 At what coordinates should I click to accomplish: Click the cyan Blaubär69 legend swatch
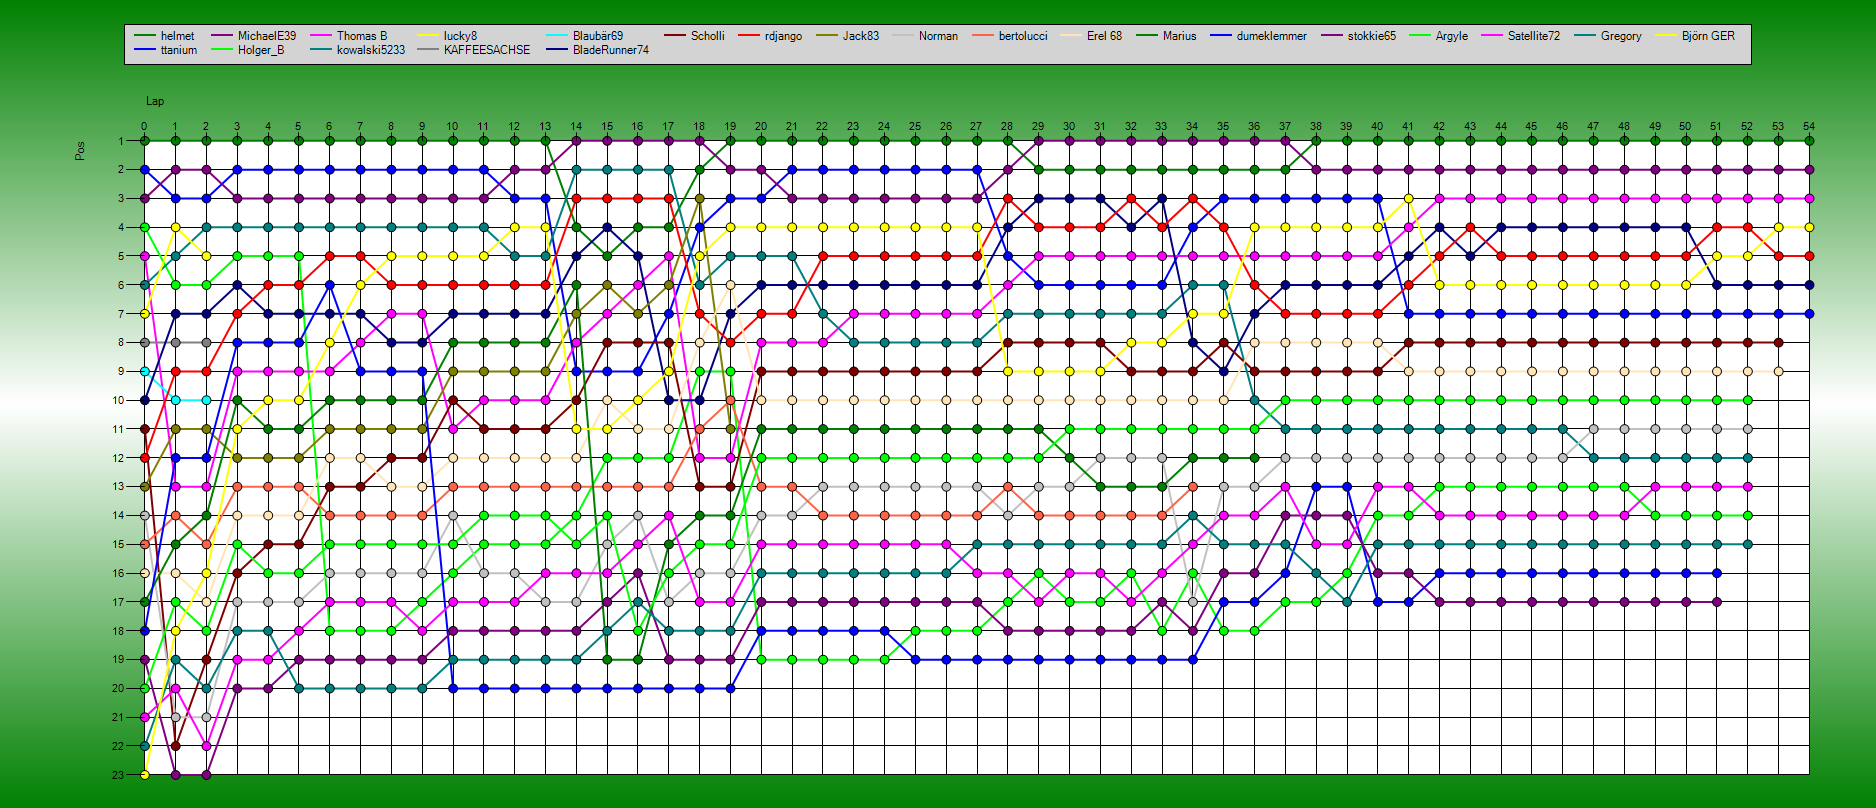pos(557,36)
